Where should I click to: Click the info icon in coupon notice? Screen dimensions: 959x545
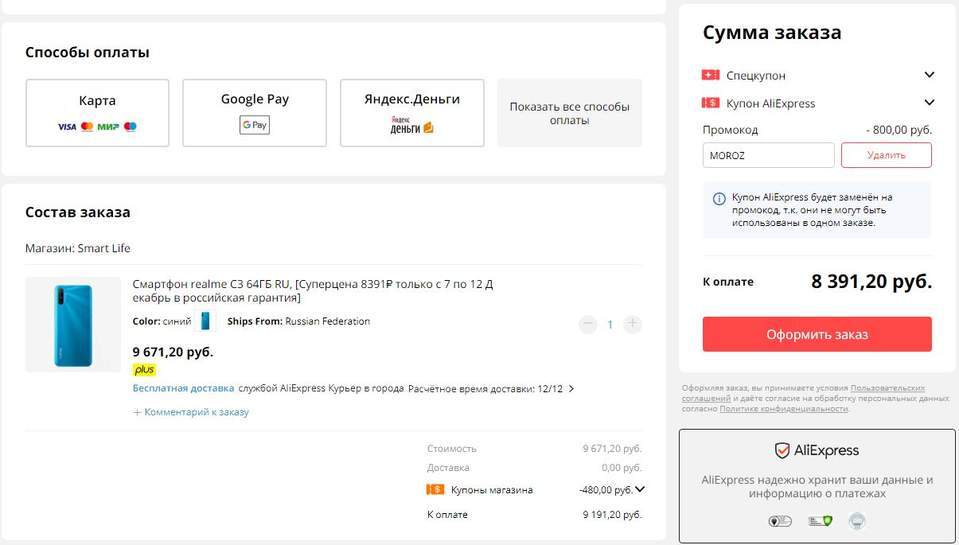point(719,198)
